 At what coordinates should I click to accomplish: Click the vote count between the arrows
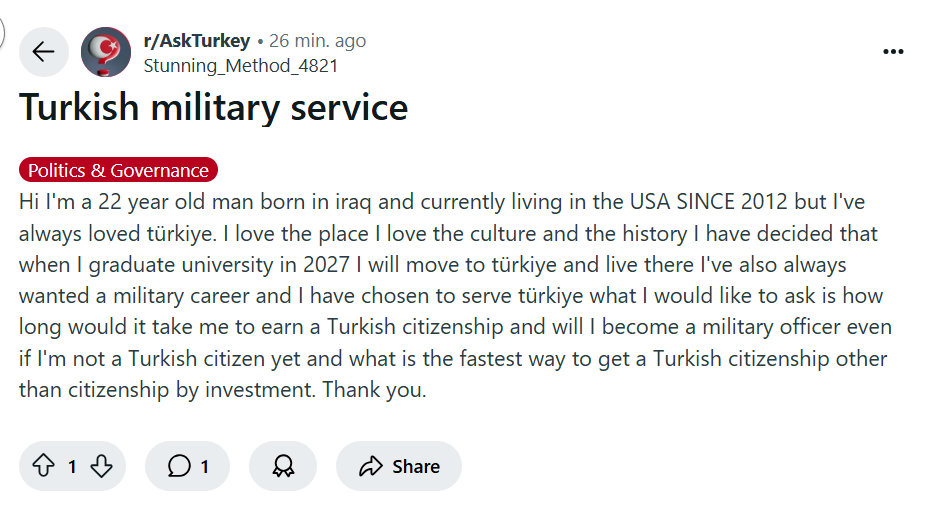click(x=72, y=467)
